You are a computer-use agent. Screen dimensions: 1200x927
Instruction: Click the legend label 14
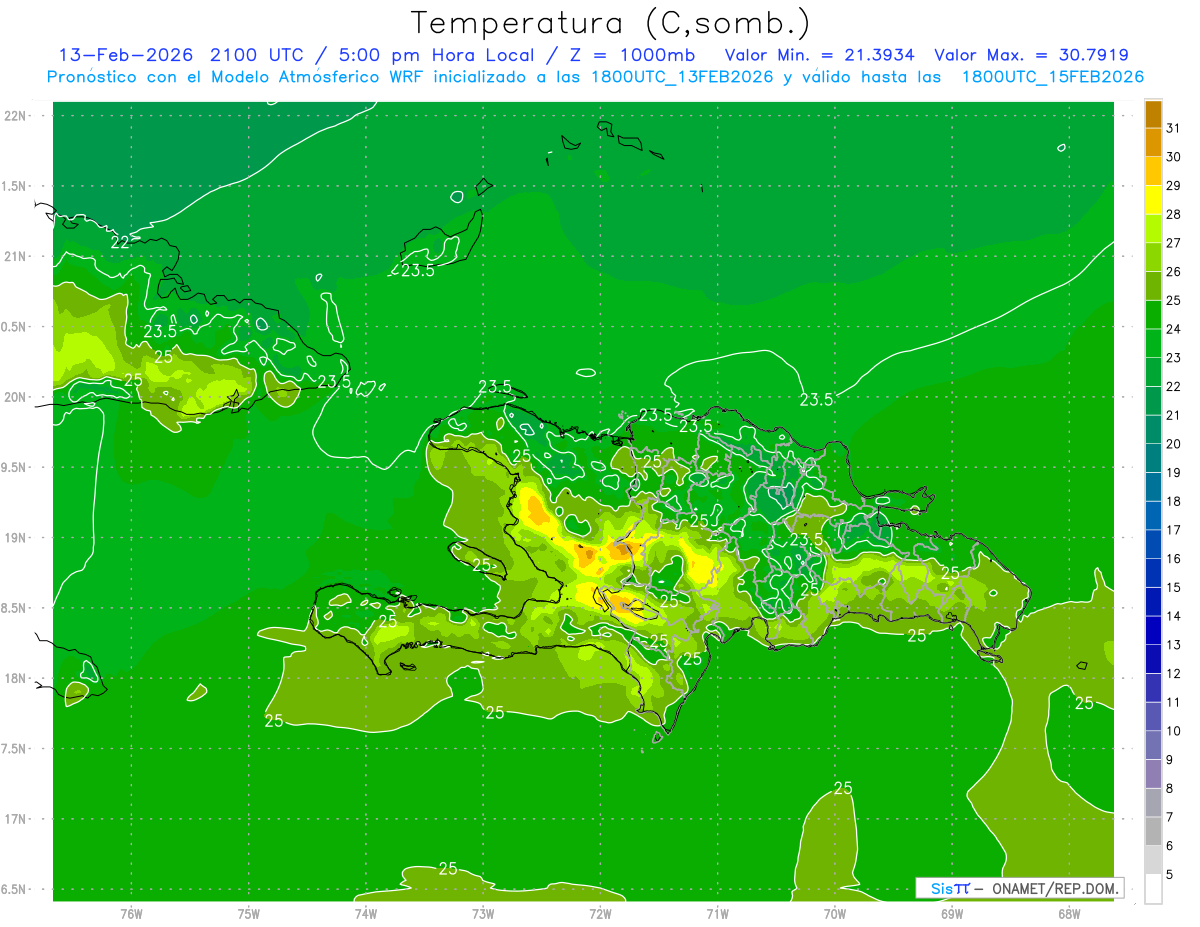pos(1173,616)
